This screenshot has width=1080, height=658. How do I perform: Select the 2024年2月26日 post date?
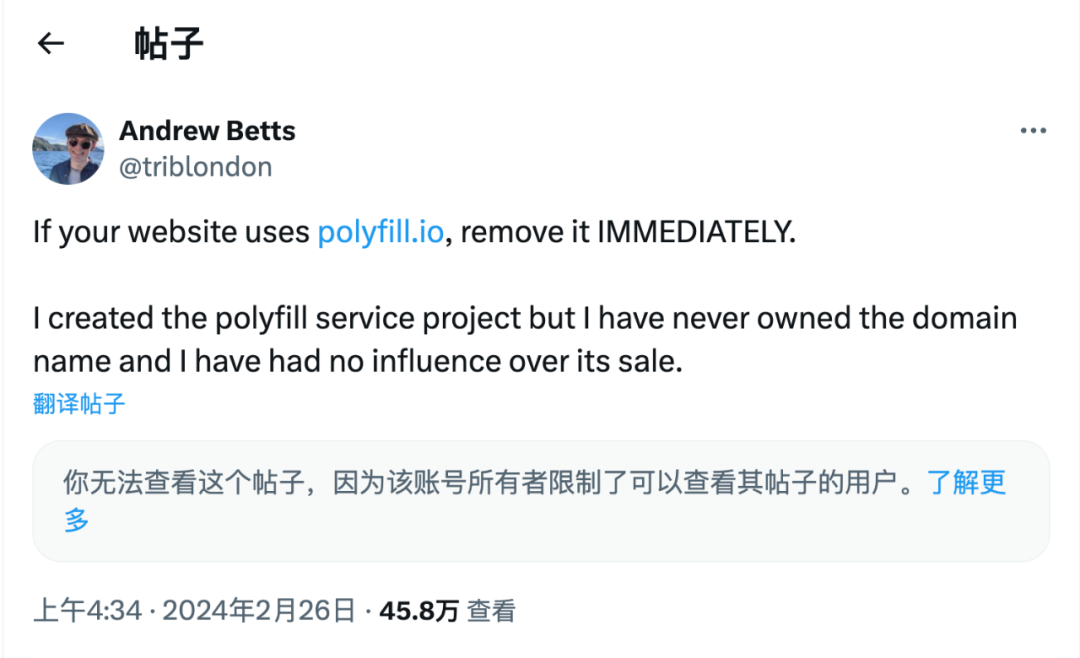(259, 610)
